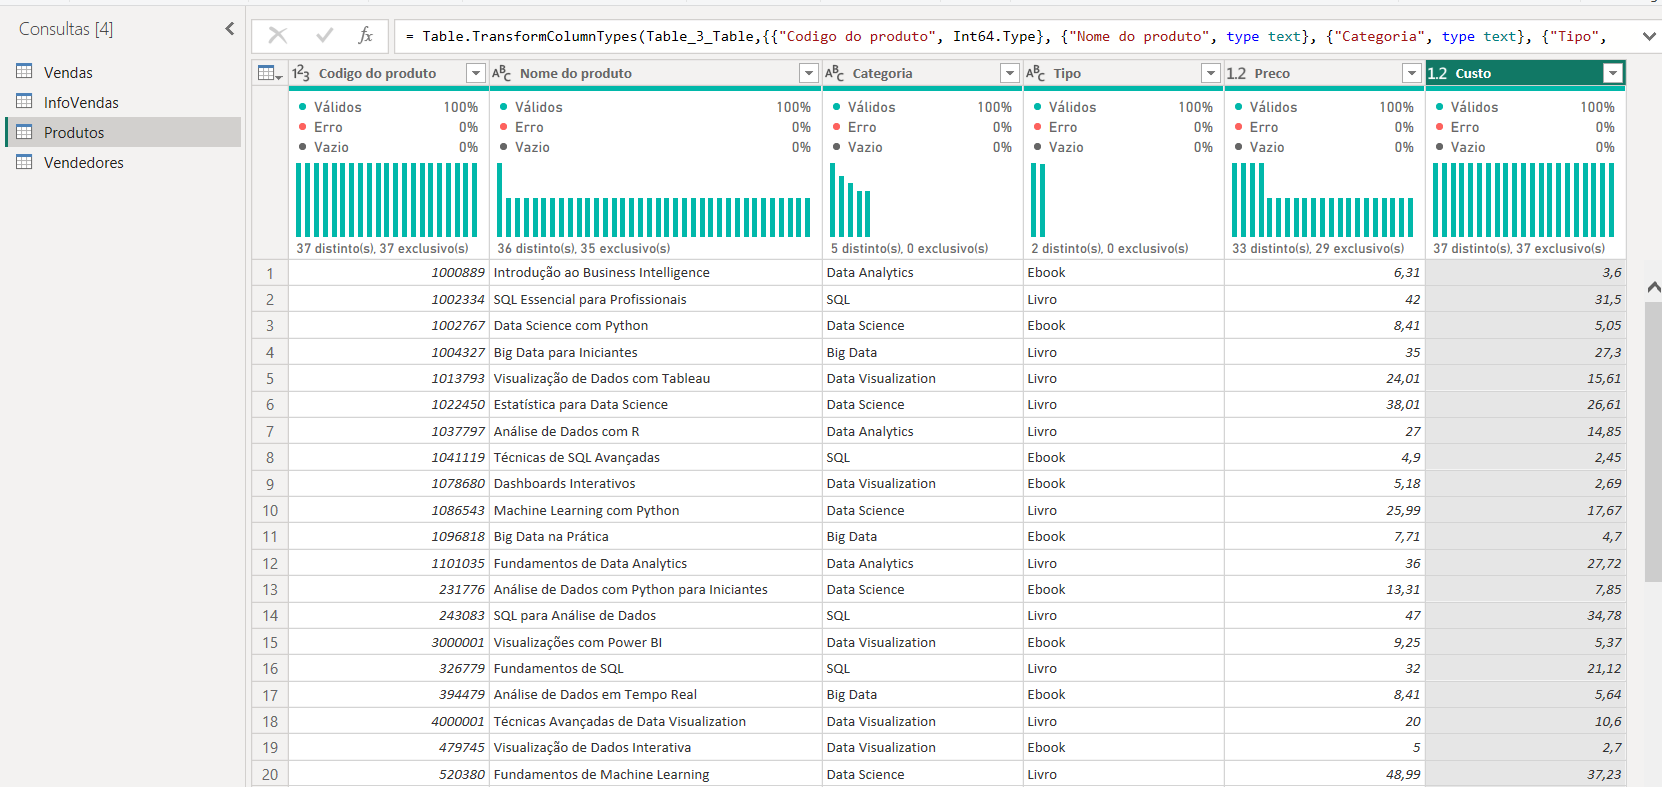This screenshot has width=1662, height=787.
Task: Click product code cell 1000889
Action: pyautogui.click(x=389, y=272)
